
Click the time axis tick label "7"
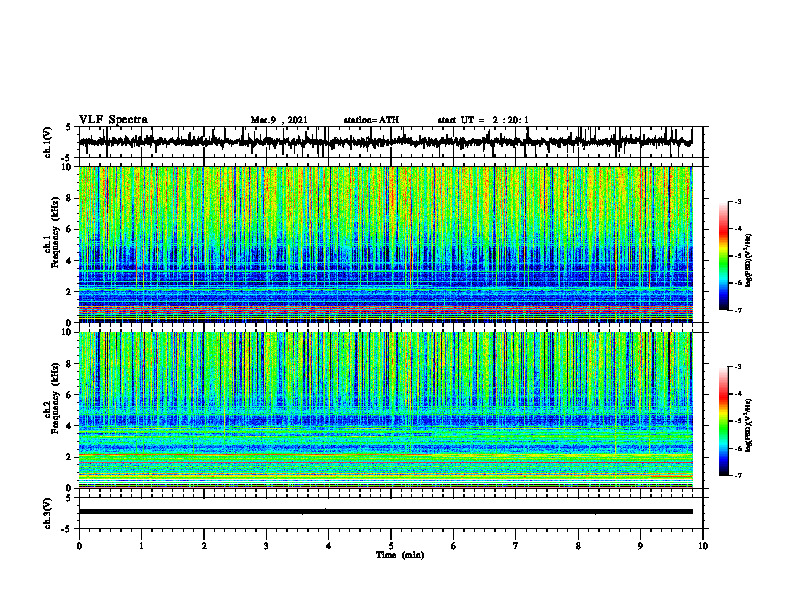tap(516, 546)
